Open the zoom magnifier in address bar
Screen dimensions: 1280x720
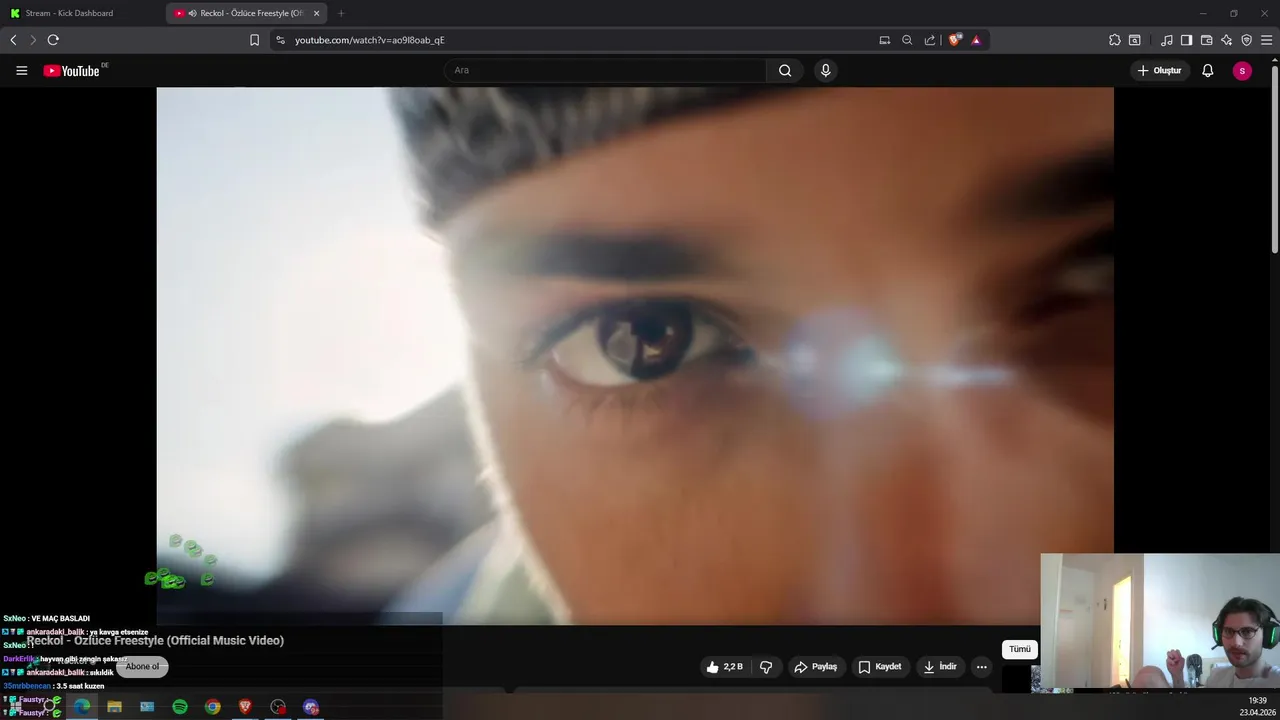[x=907, y=40]
